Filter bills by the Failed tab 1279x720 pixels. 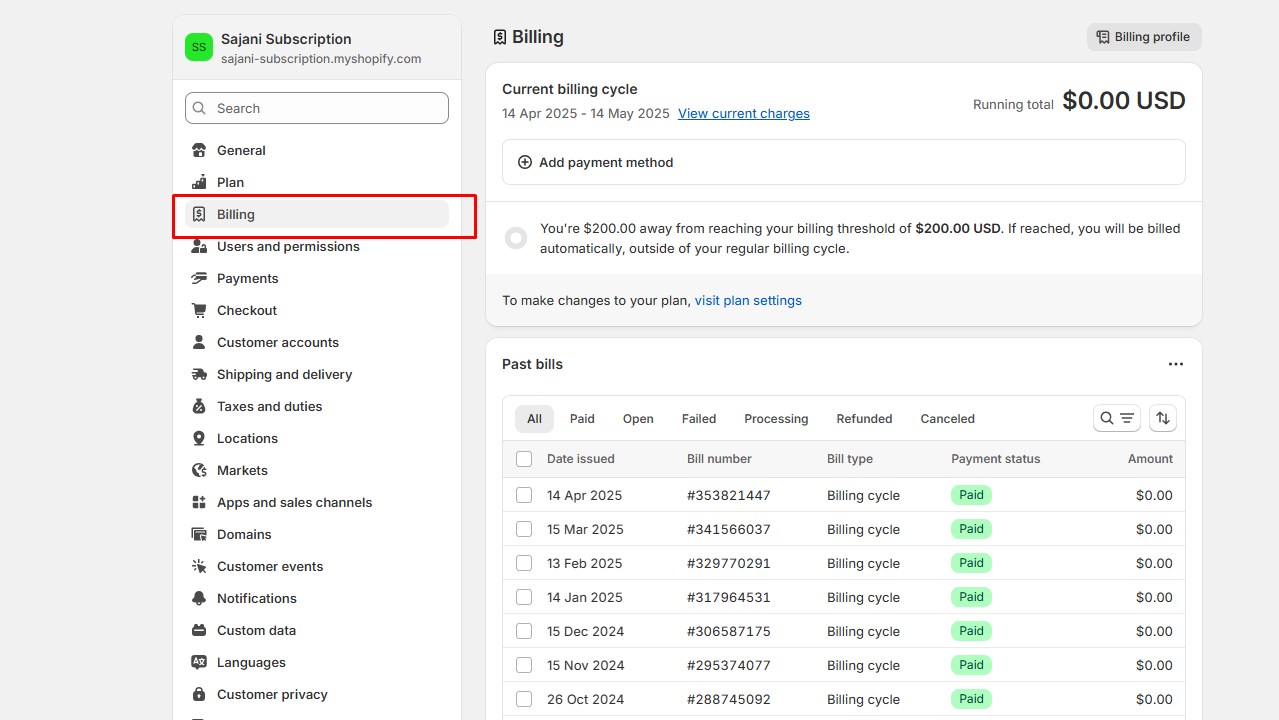[x=698, y=419]
